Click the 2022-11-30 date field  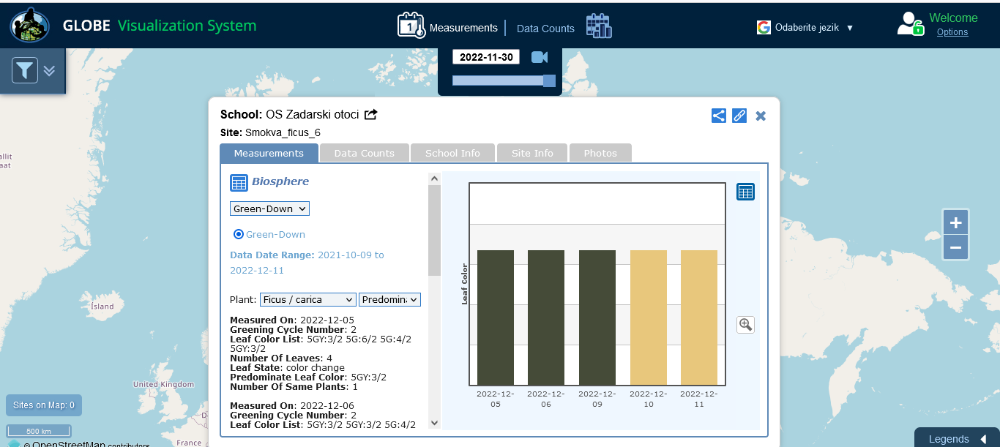point(486,57)
